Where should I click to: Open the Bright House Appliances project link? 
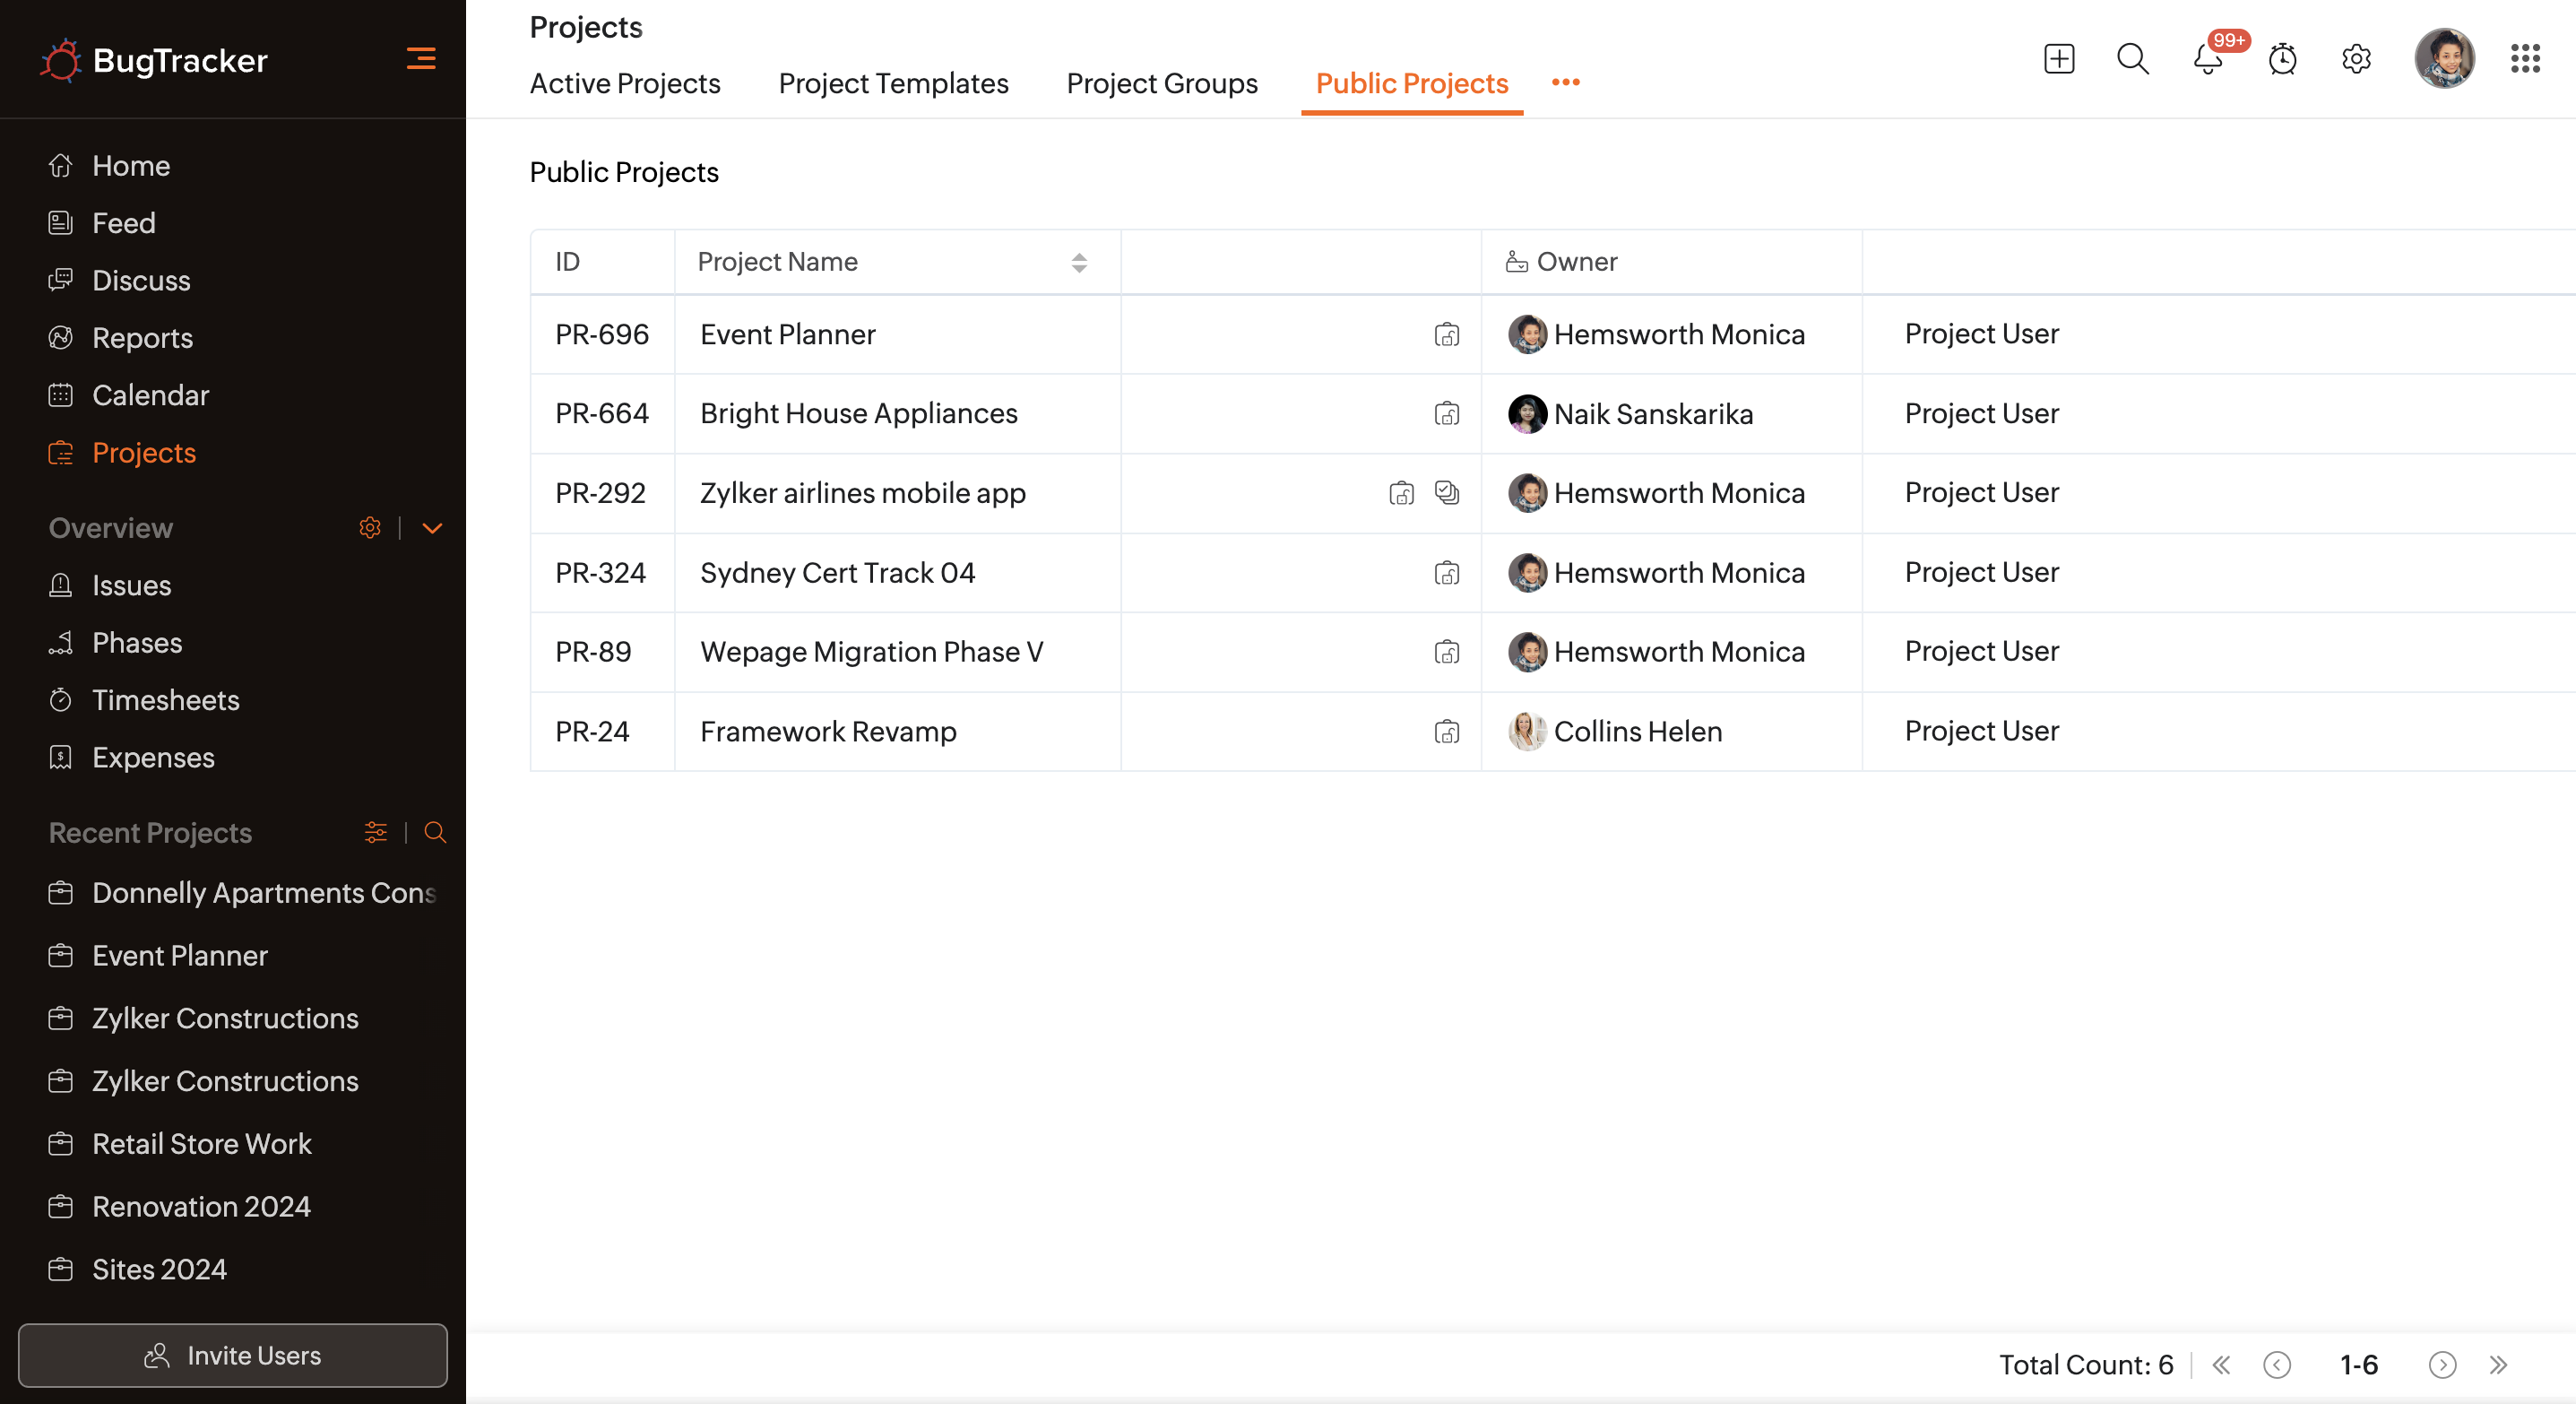858,413
